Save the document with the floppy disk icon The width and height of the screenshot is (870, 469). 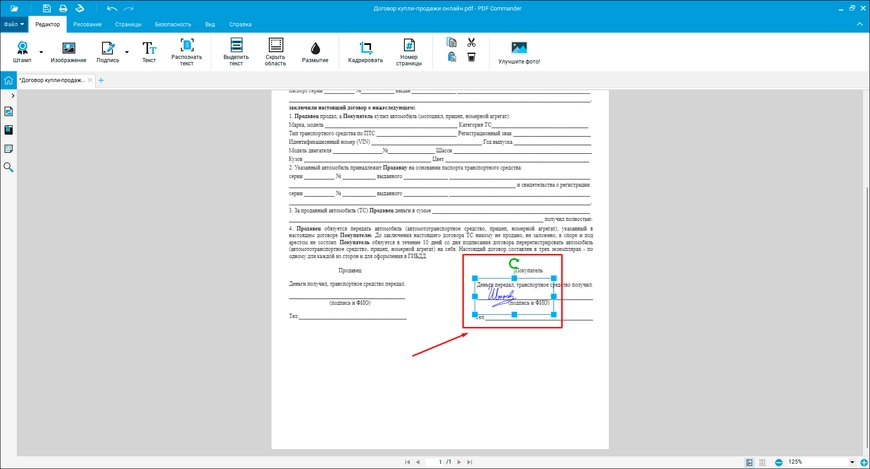(47, 8)
